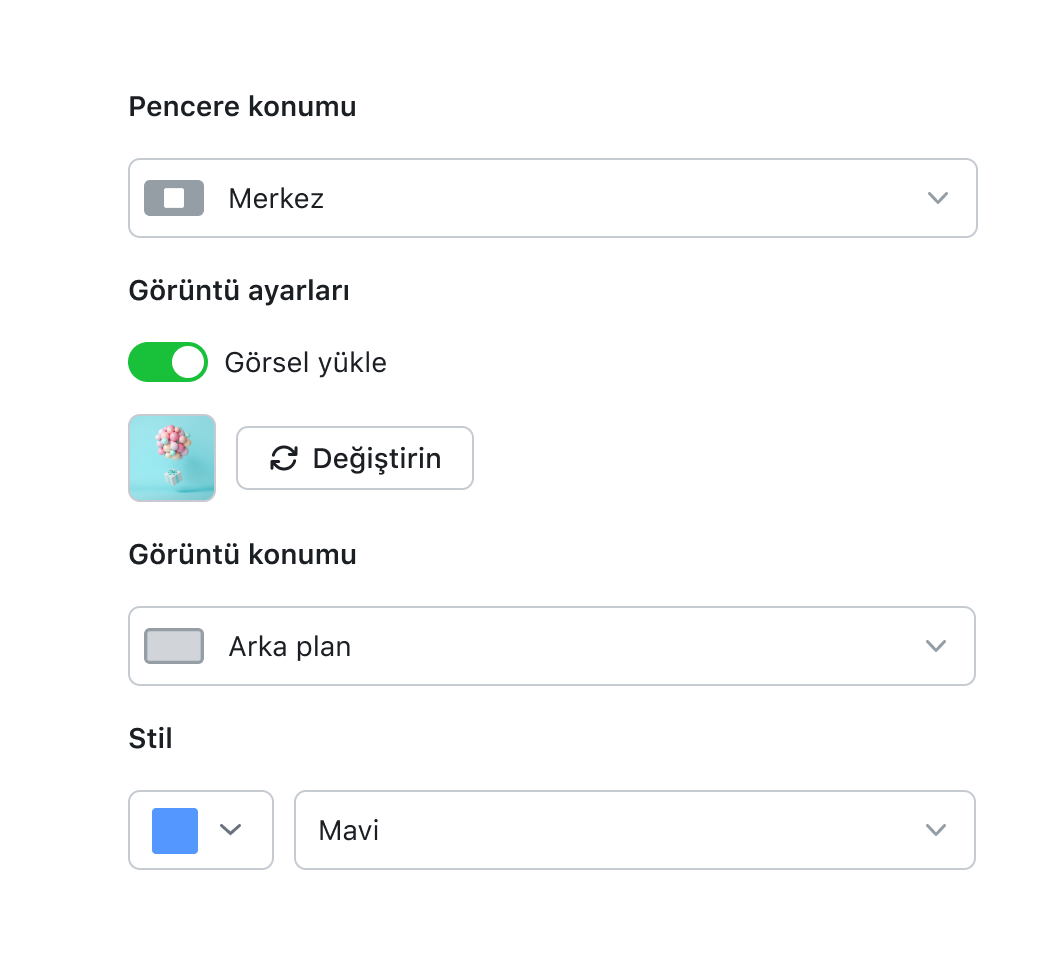Click the Stil section heading
This screenshot has width=1056, height=958.
150,739
